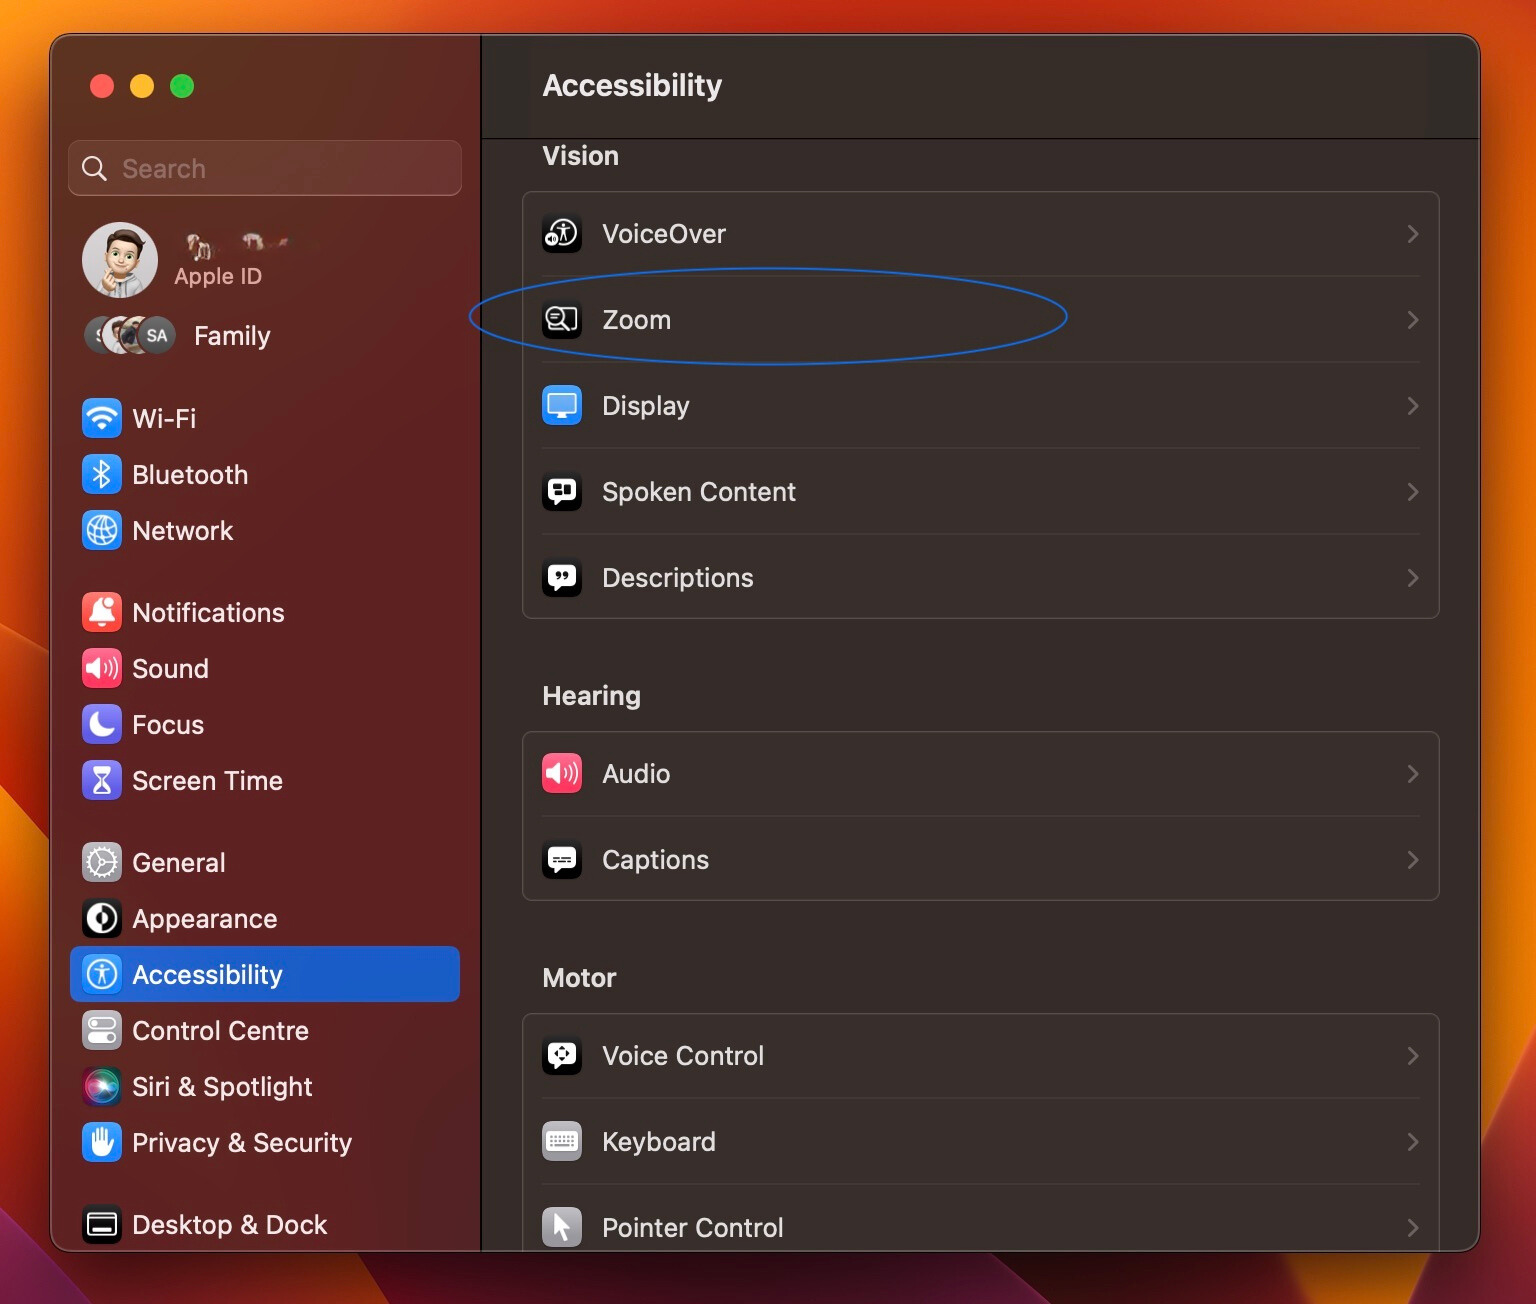Click the Captions bubble icon

562,860
